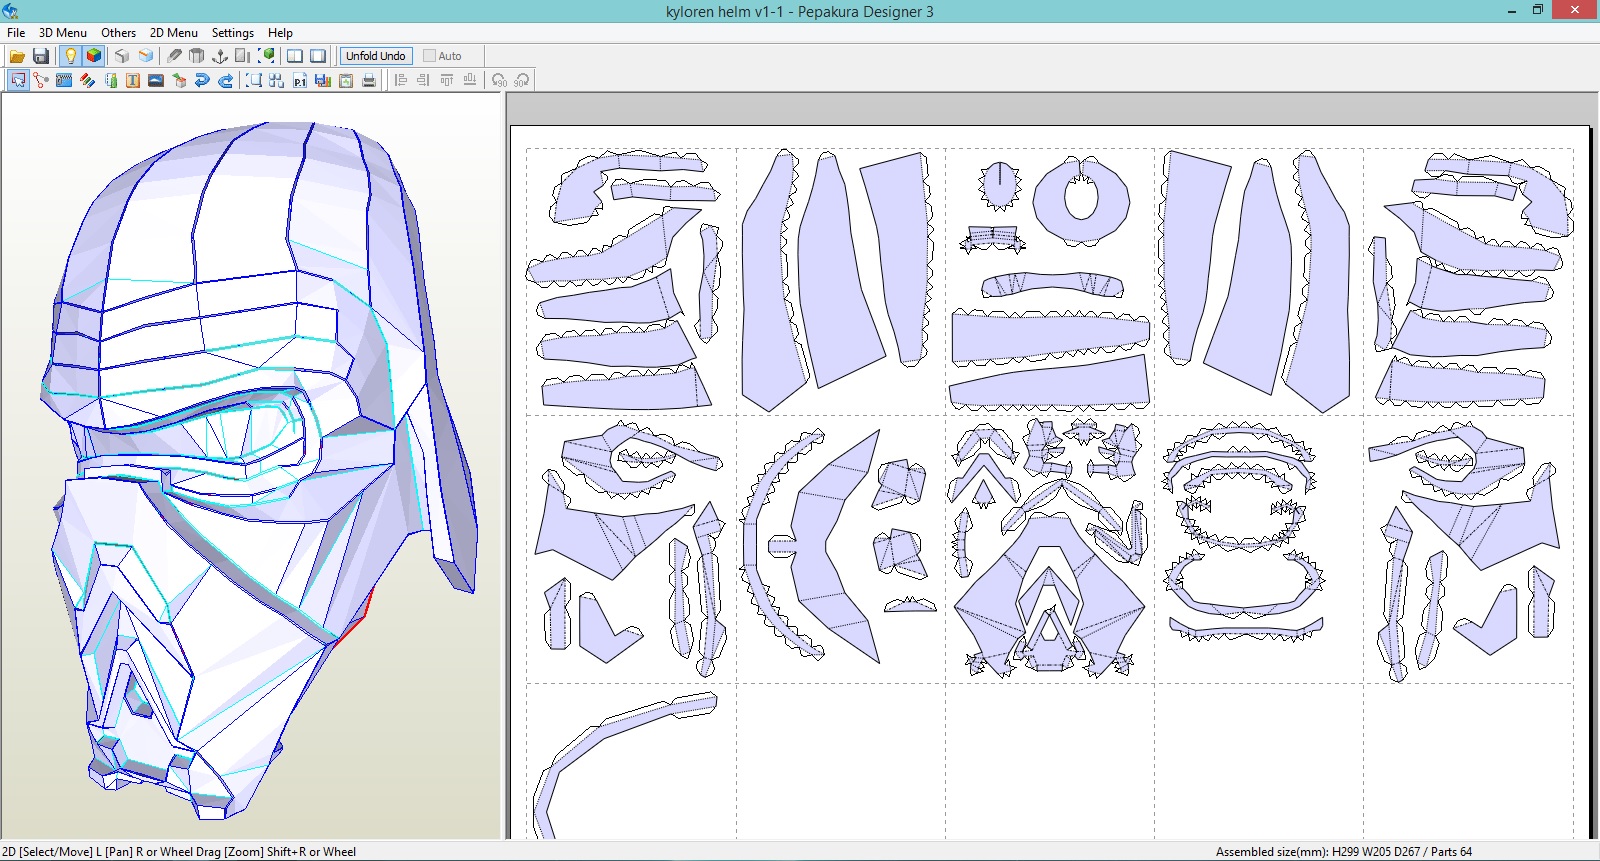
Task: Click the fit-to-frame bracket icon
Action: pos(254,80)
